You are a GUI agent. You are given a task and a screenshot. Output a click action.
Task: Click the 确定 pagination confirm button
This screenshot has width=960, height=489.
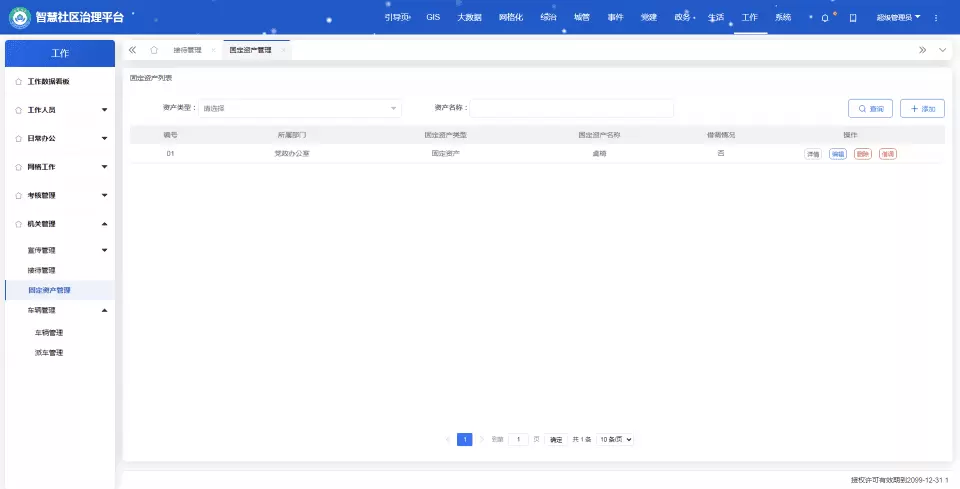[x=556, y=439]
